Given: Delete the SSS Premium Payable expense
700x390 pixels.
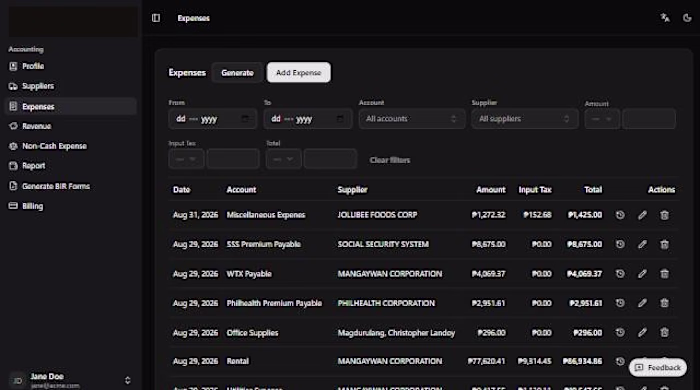Looking at the screenshot, I should [664, 244].
